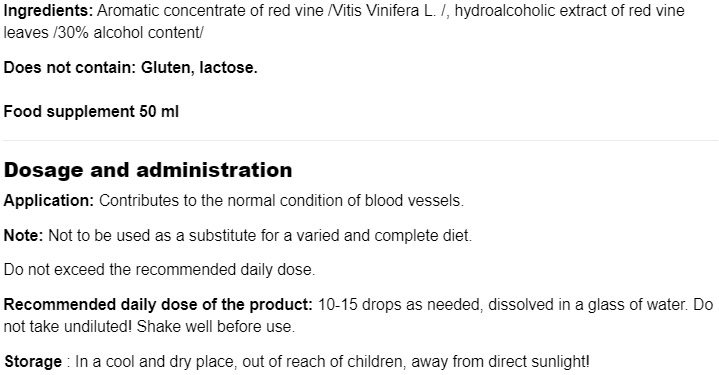Click the 'Note:' bold label
The height and width of the screenshot is (375, 719).
(x=23, y=235)
